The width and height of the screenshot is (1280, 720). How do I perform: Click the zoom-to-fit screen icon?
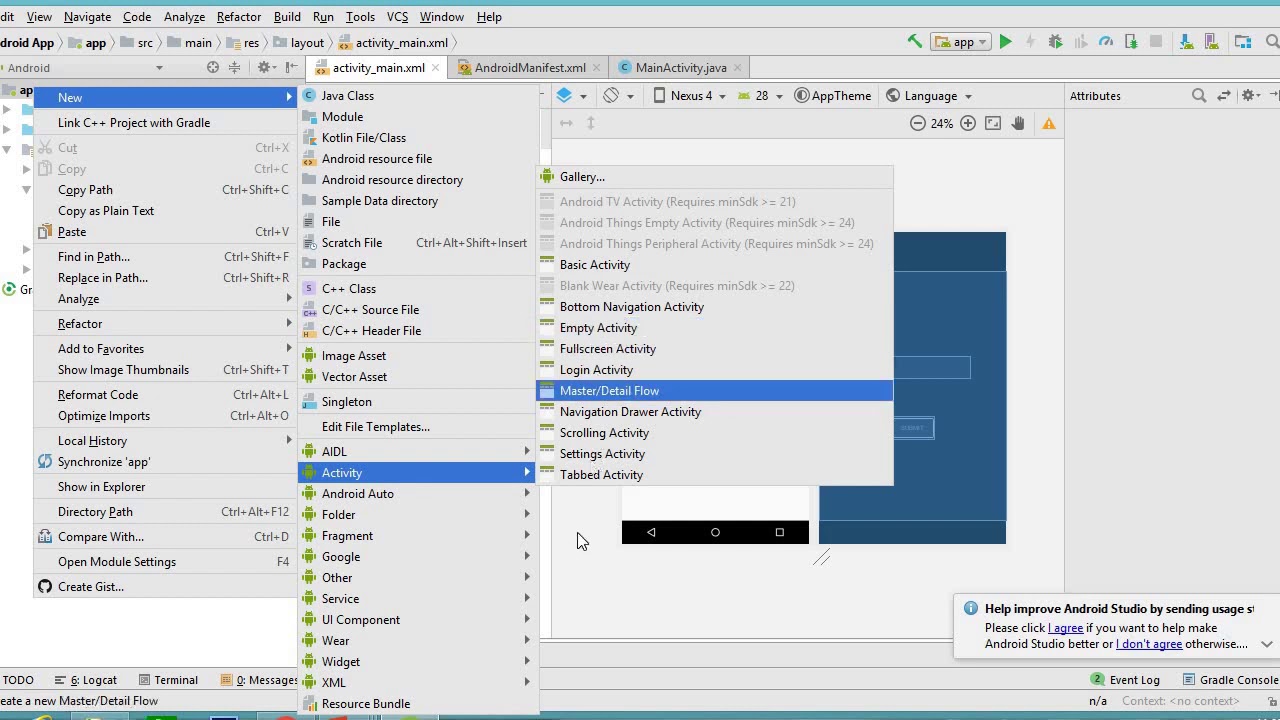pos(993,123)
